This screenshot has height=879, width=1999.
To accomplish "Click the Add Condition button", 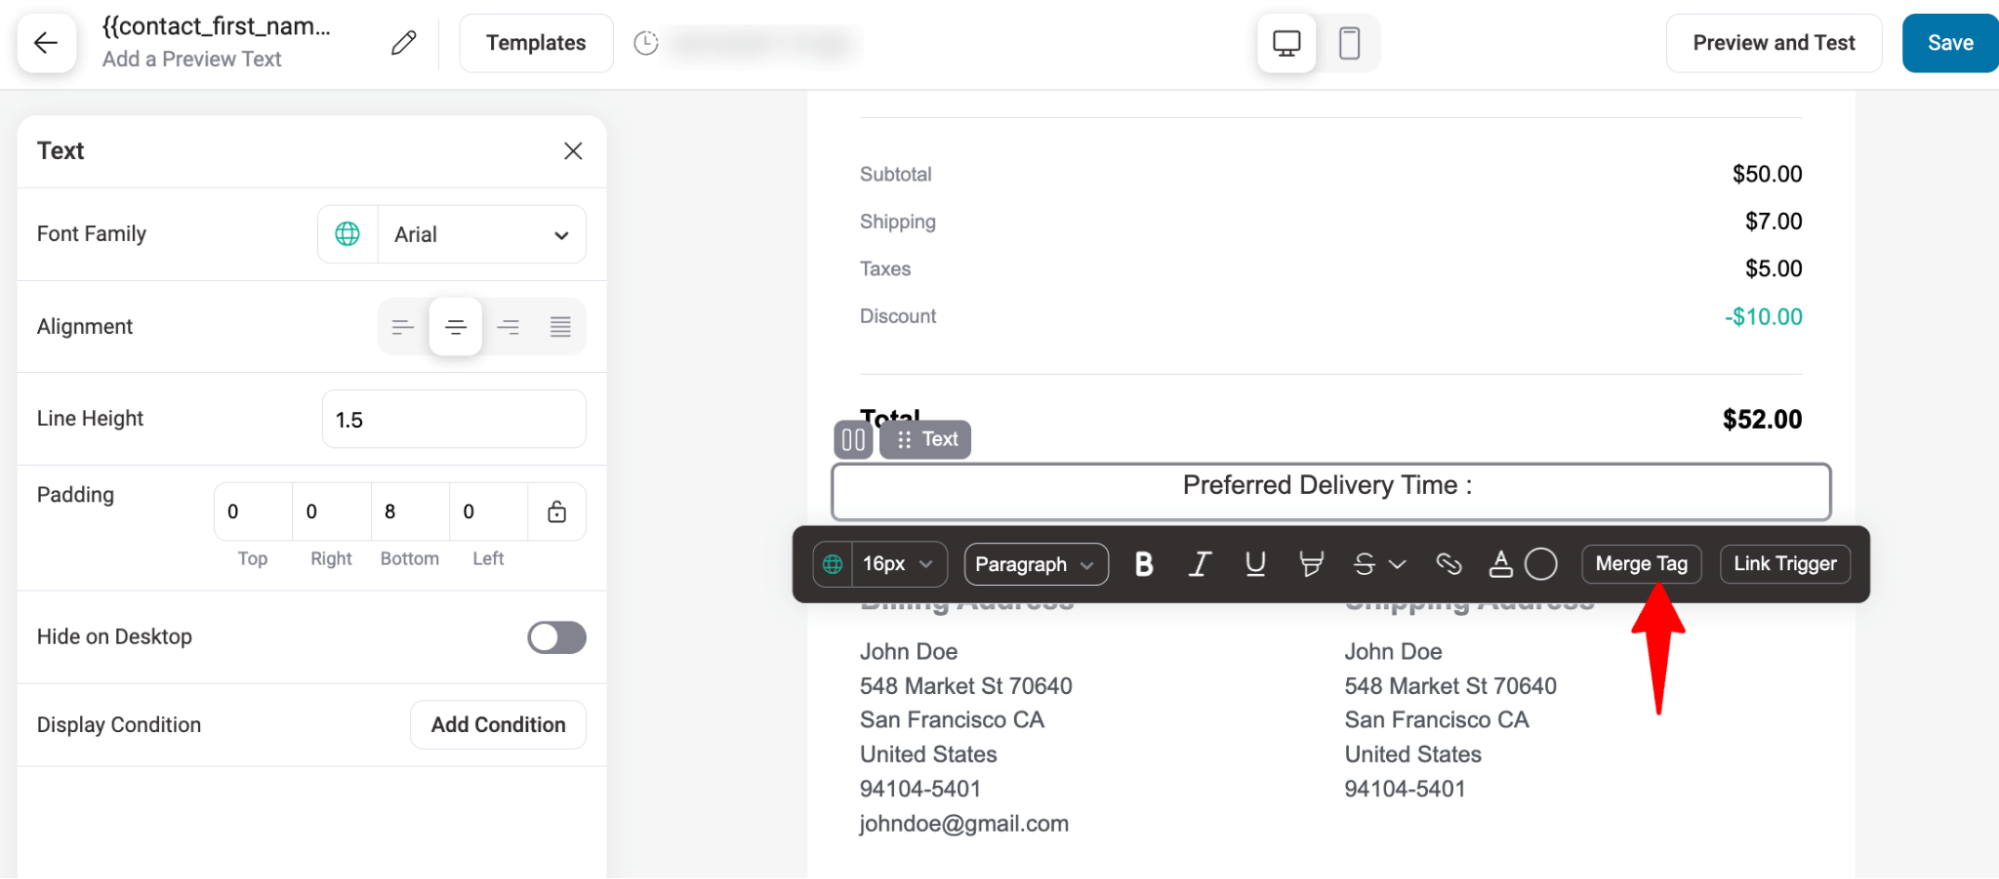I will (498, 725).
